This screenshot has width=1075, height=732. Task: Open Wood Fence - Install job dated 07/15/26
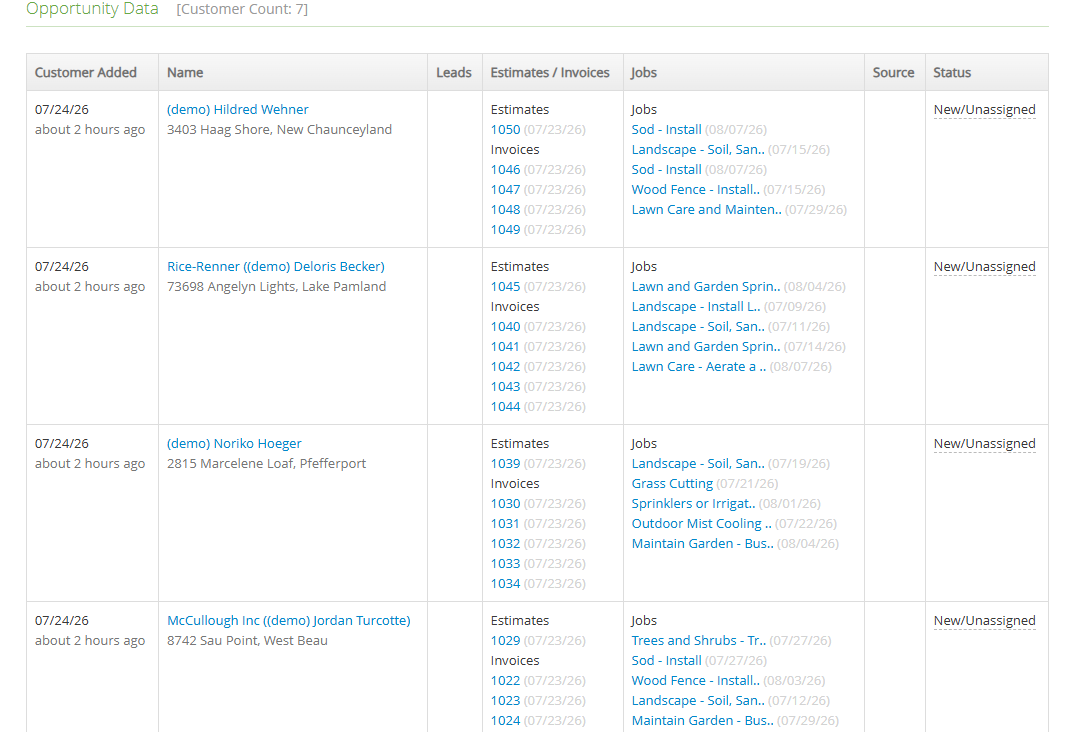point(695,189)
